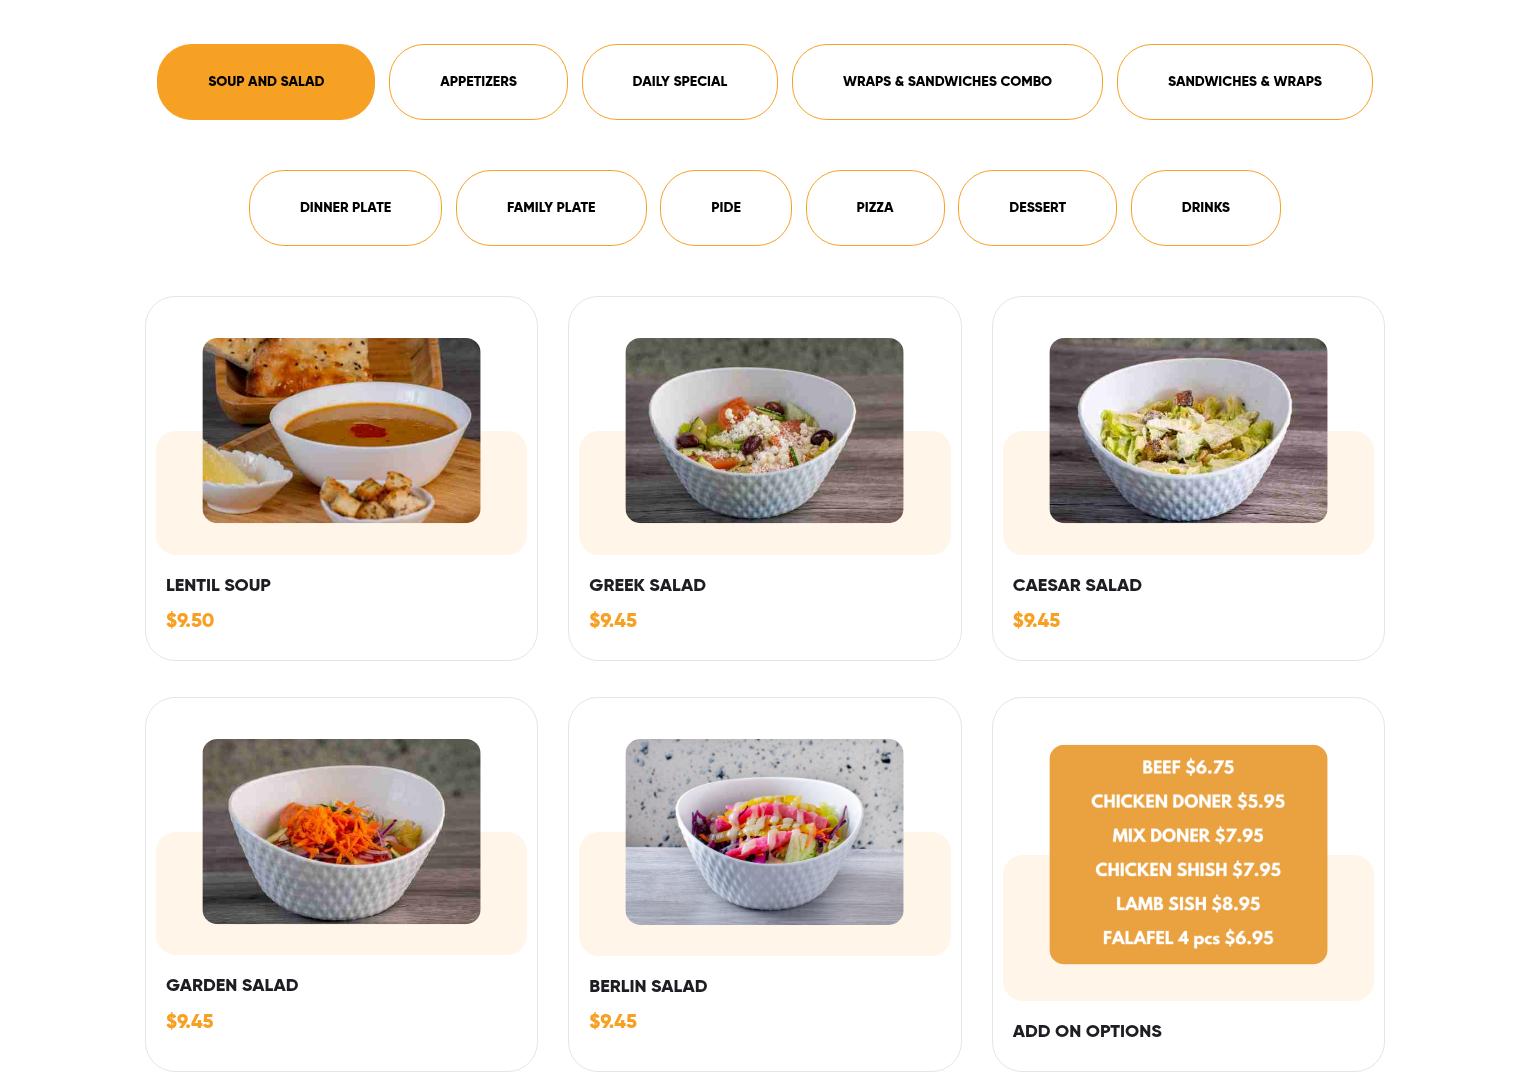
Task: Open the Dinner Plate category
Action: click(x=345, y=208)
